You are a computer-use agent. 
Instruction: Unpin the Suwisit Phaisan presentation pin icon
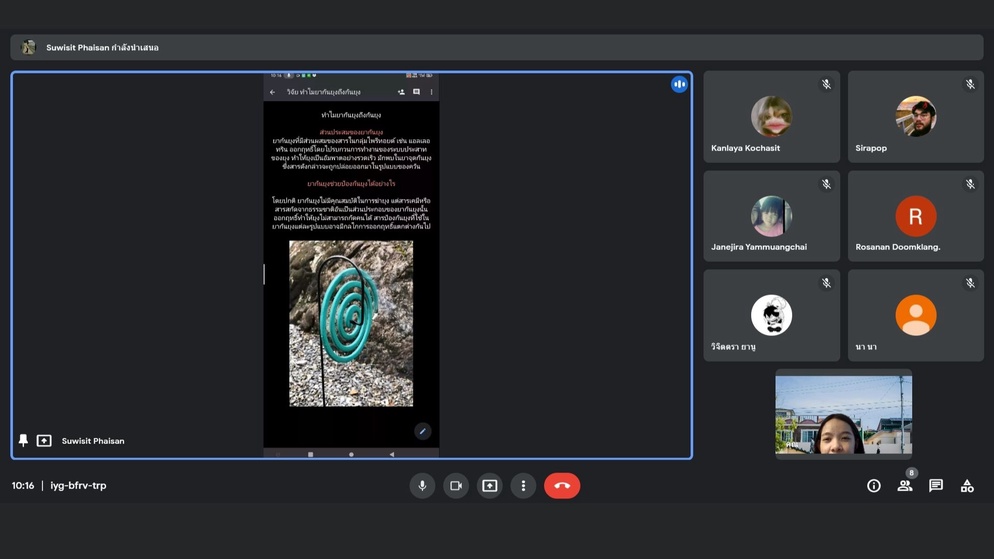coord(24,441)
